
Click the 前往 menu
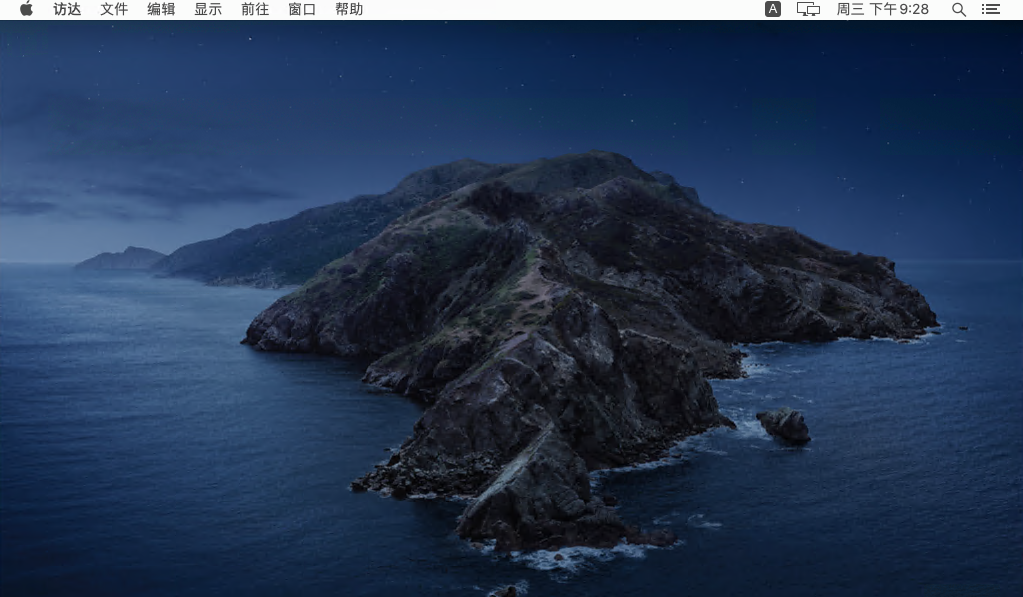[x=255, y=9]
